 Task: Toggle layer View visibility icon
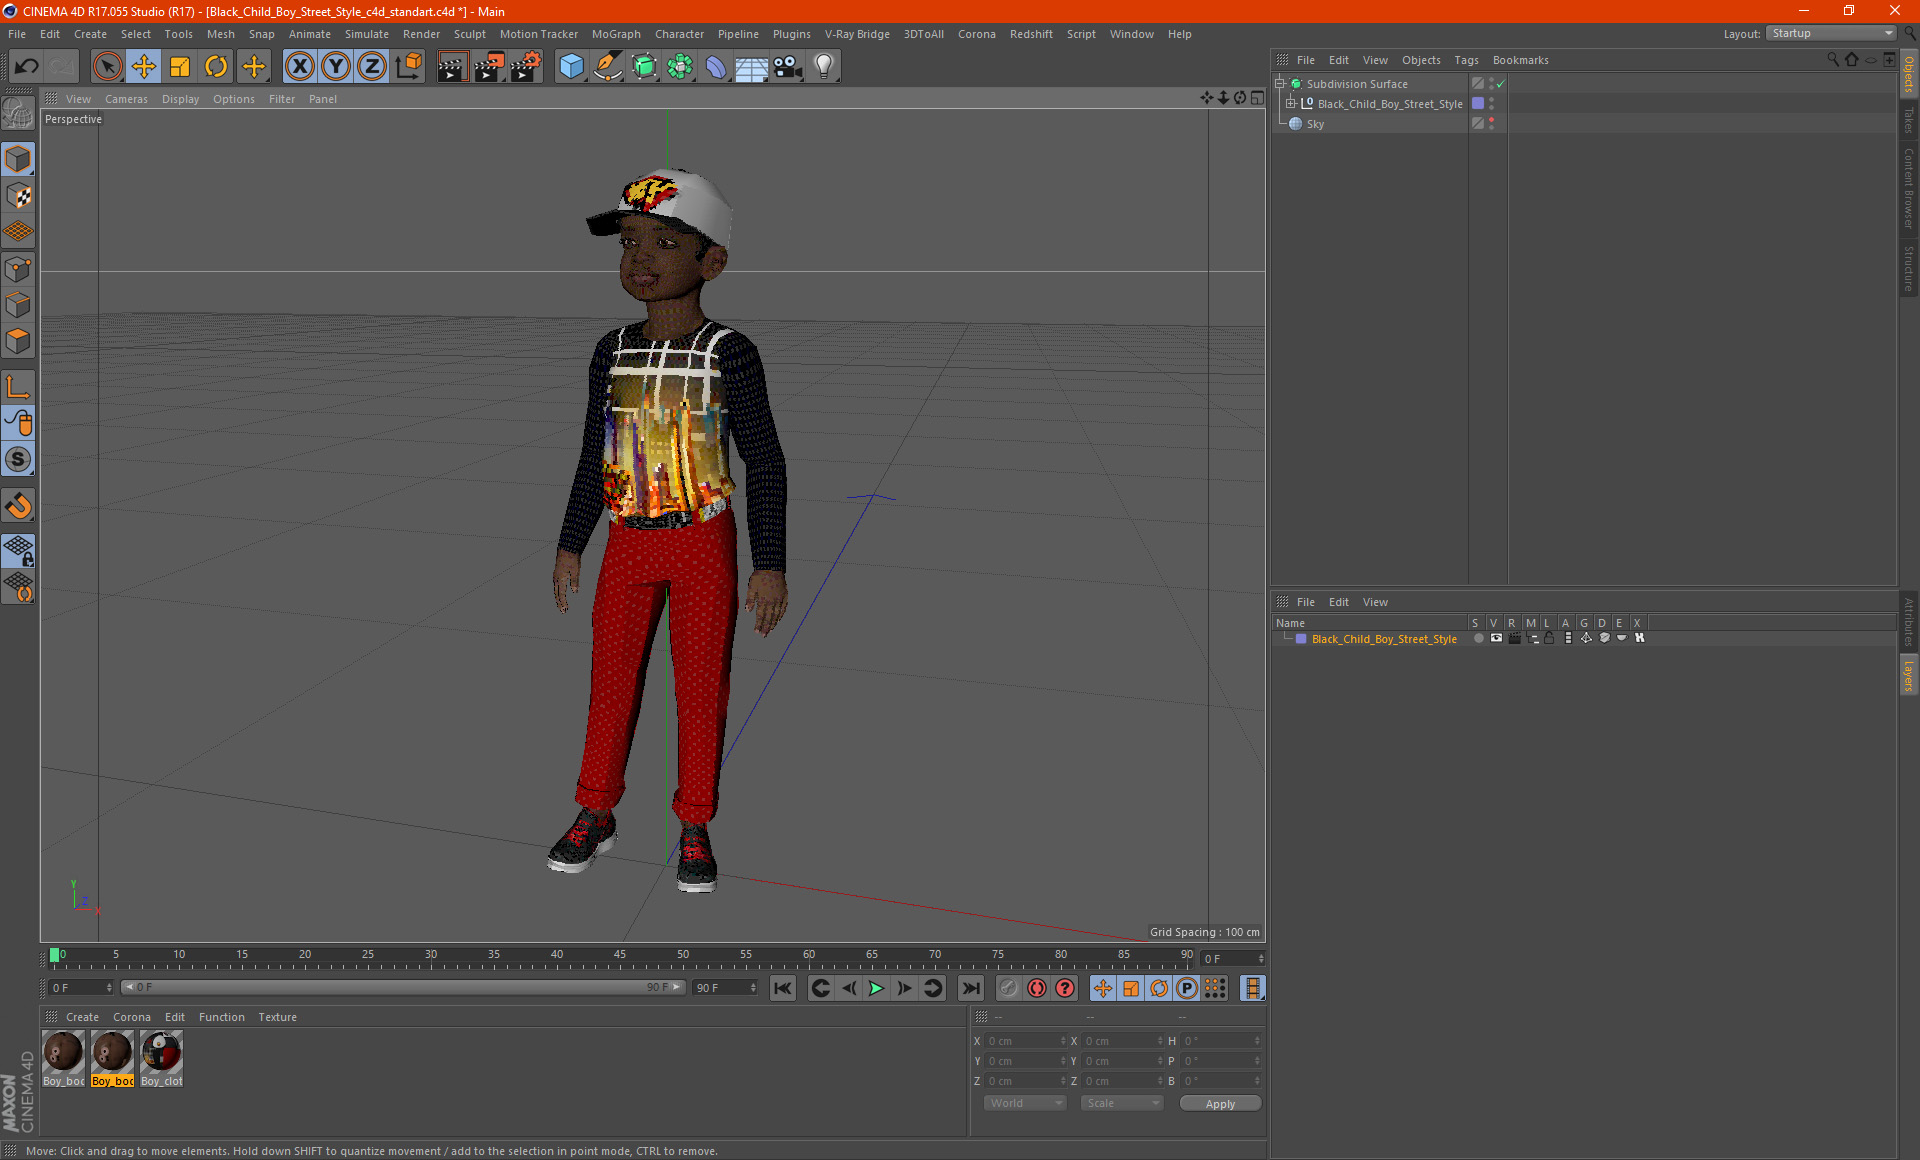coord(1496,638)
